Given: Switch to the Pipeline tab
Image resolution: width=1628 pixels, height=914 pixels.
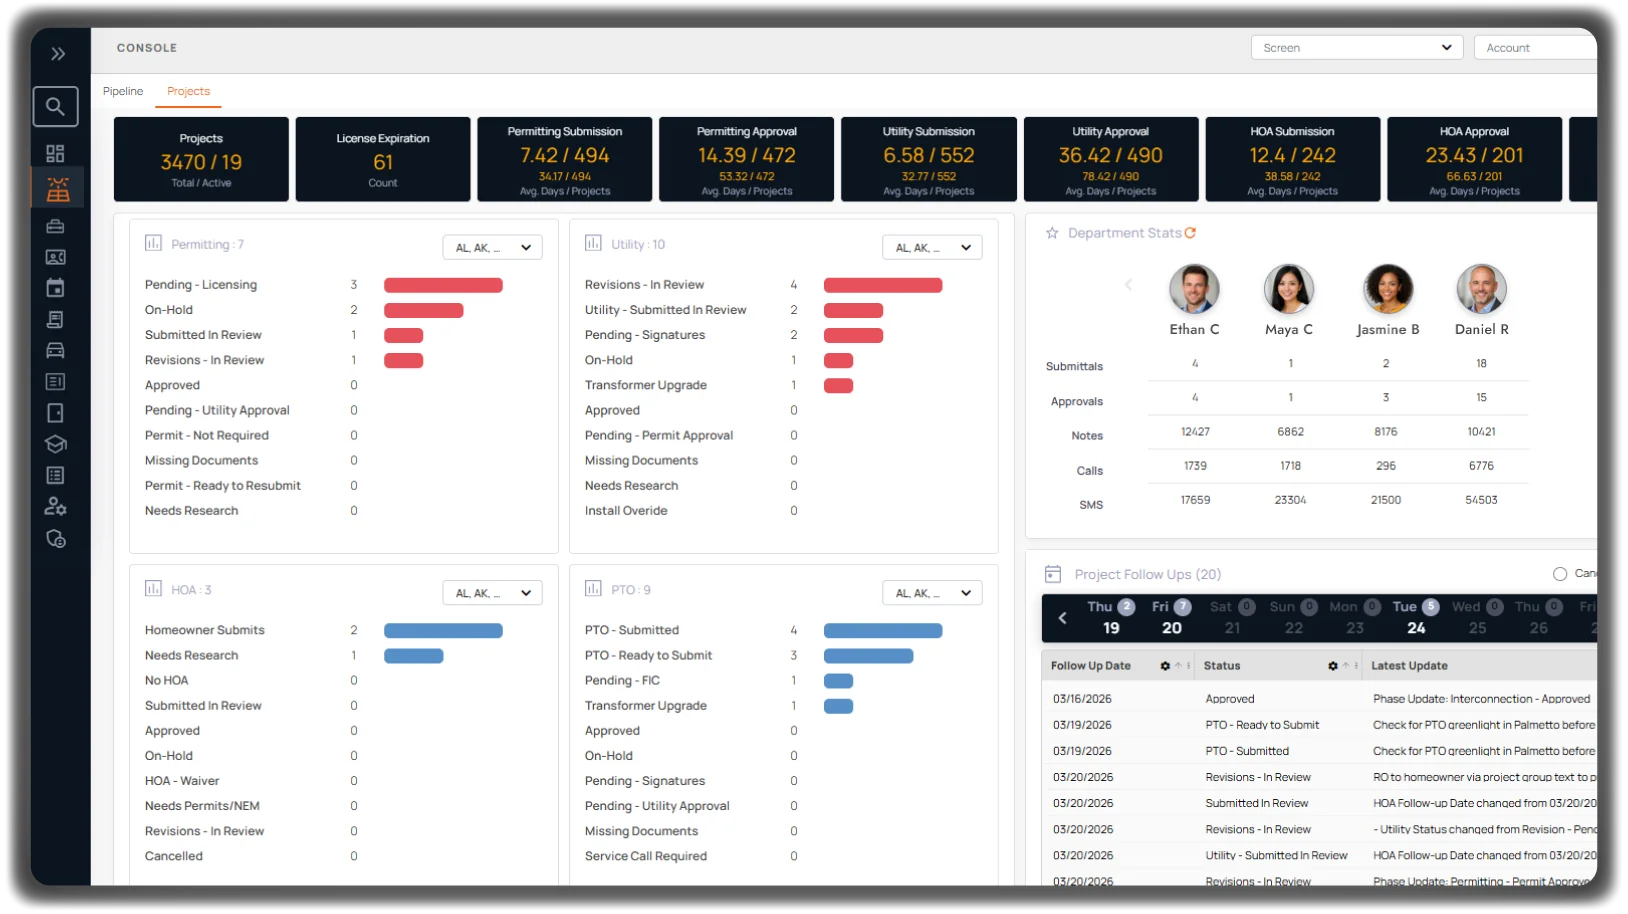Looking at the screenshot, I should click(123, 91).
